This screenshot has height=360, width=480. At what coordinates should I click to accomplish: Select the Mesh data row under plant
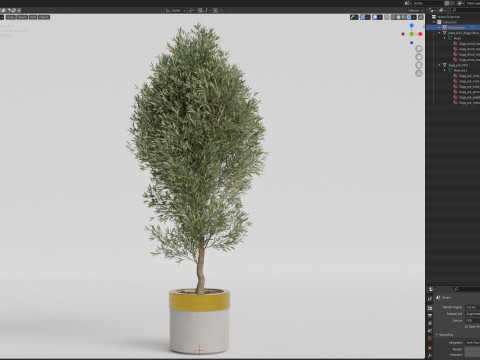pos(453,38)
